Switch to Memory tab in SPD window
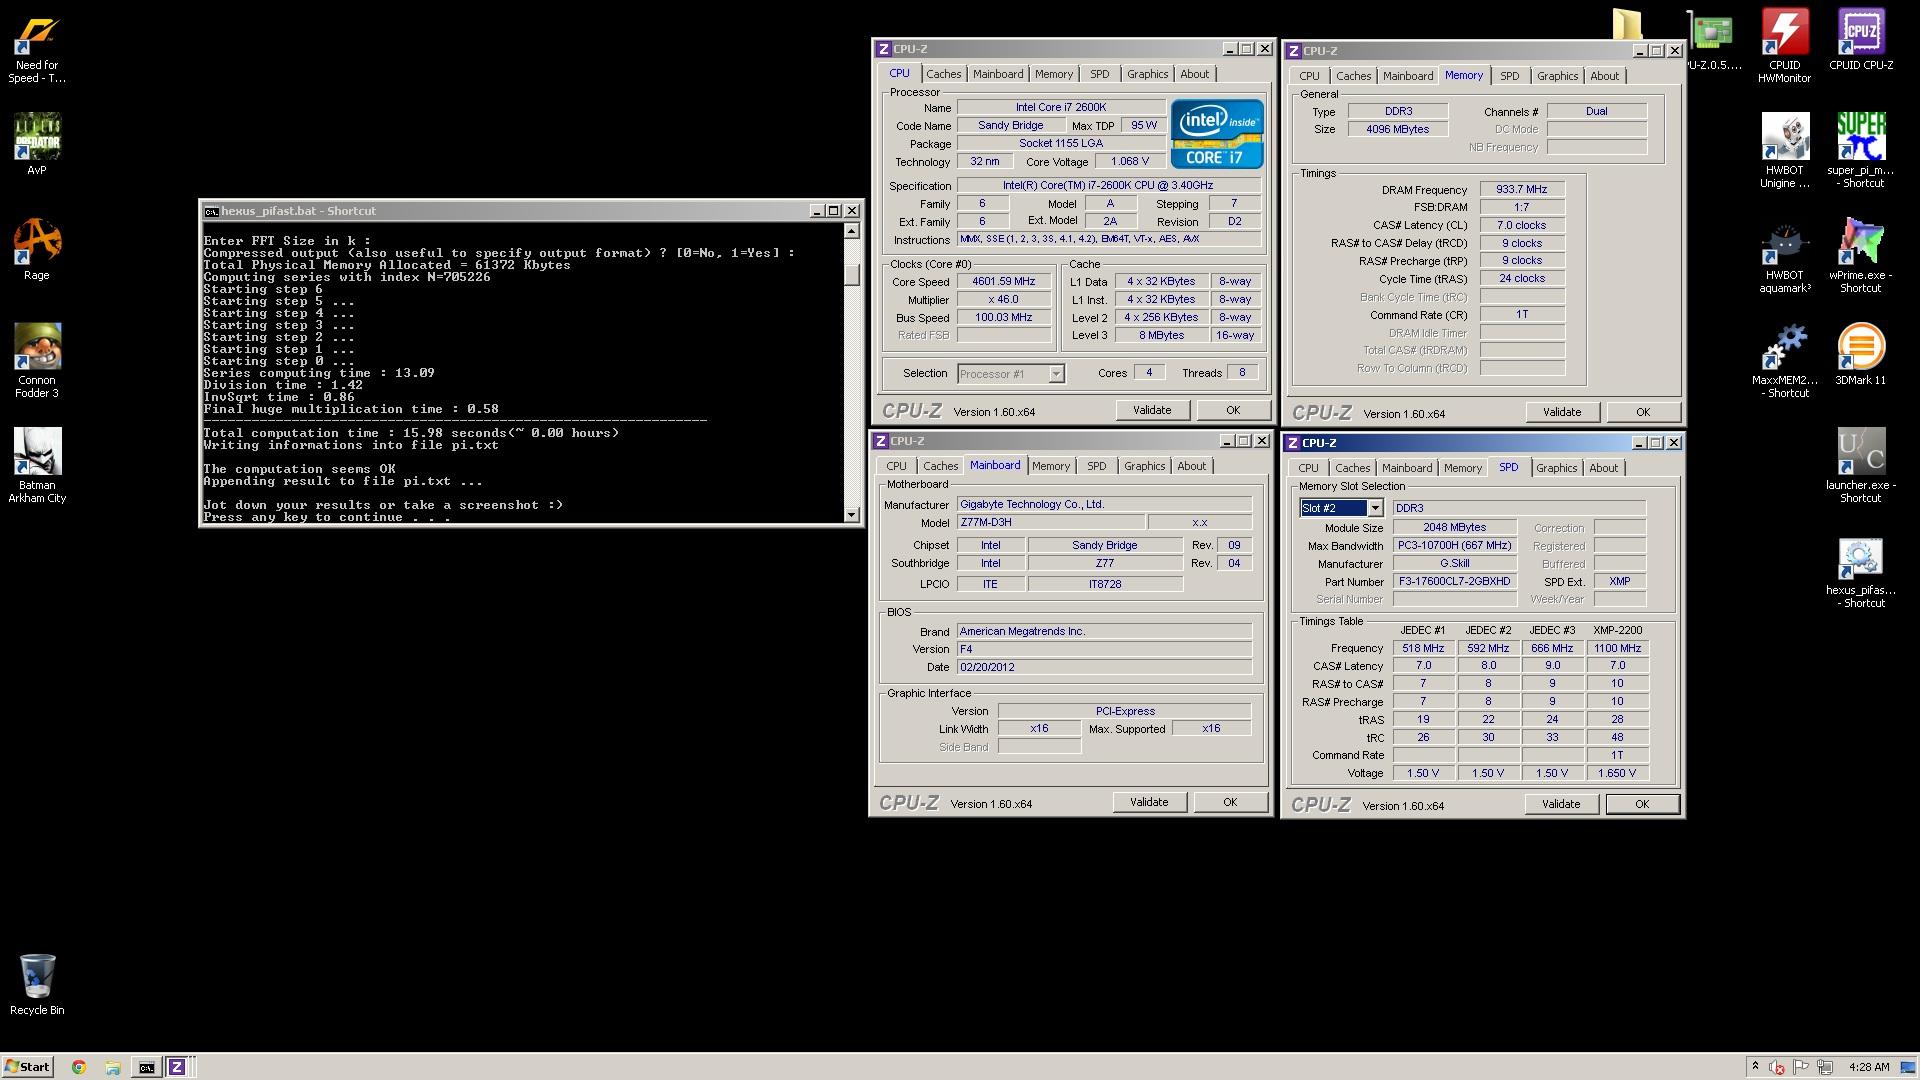The image size is (1920, 1080). click(1462, 468)
